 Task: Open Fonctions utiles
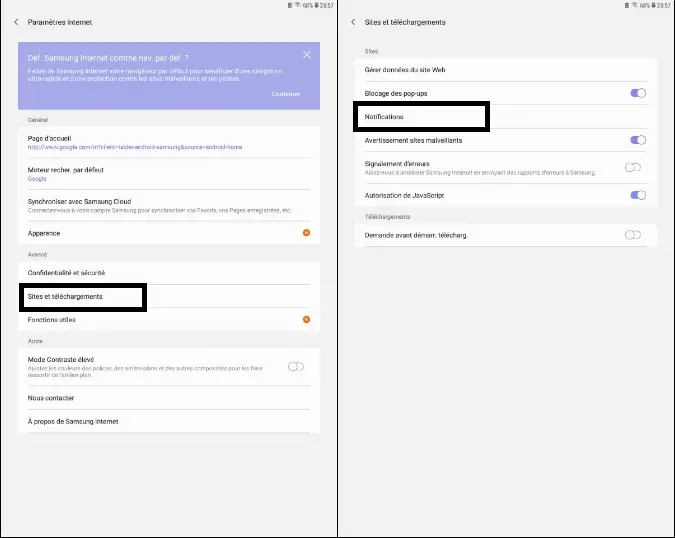[169, 319]
